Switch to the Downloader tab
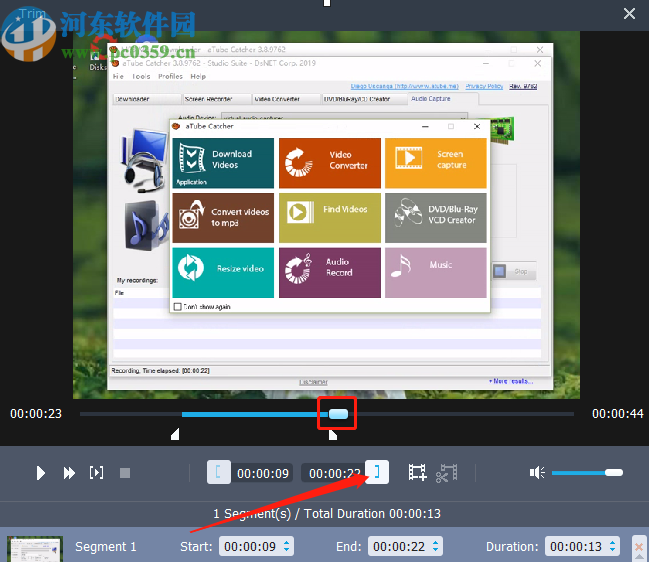 pyautogui.click(x=147, y=99)
